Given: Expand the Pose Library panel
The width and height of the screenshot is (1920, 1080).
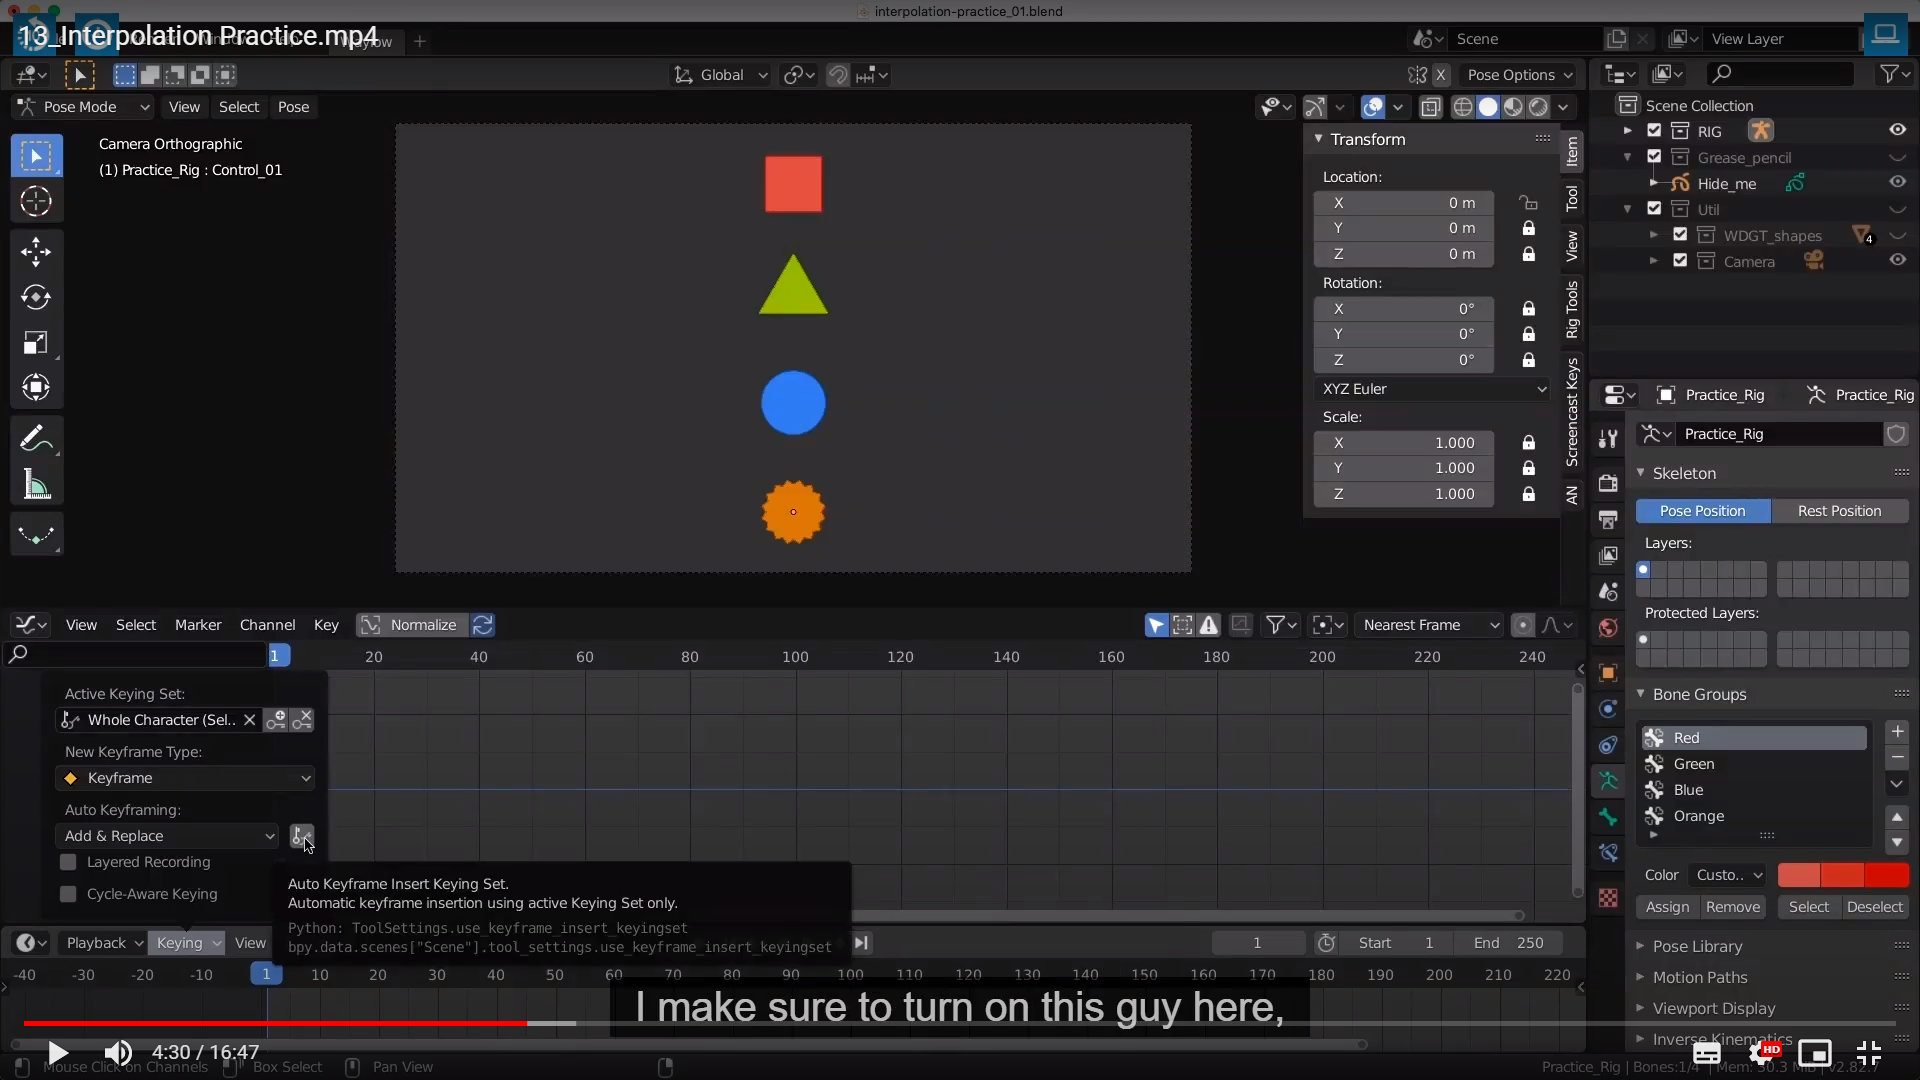Looking at the screenshot, I should point(1697,946).
